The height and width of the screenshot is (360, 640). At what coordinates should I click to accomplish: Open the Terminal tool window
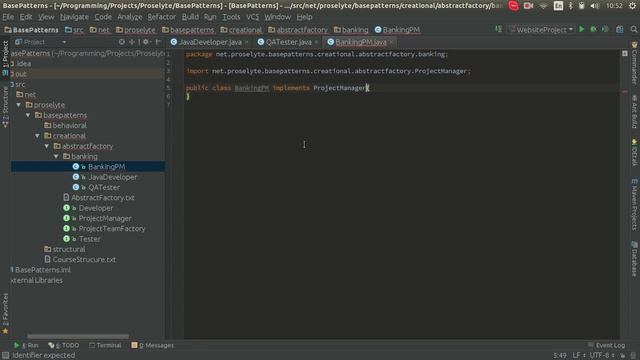105,345
